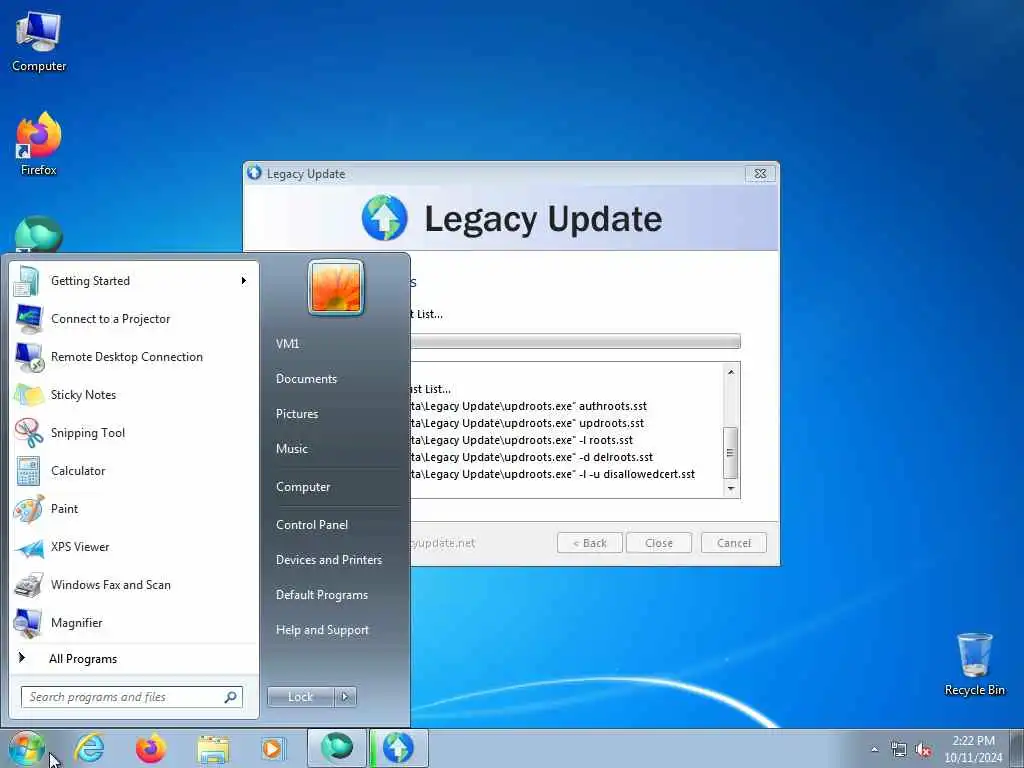Launch Windows Media Player from taskbar
Screen dimensions: 1024x768
coord(272,748)
